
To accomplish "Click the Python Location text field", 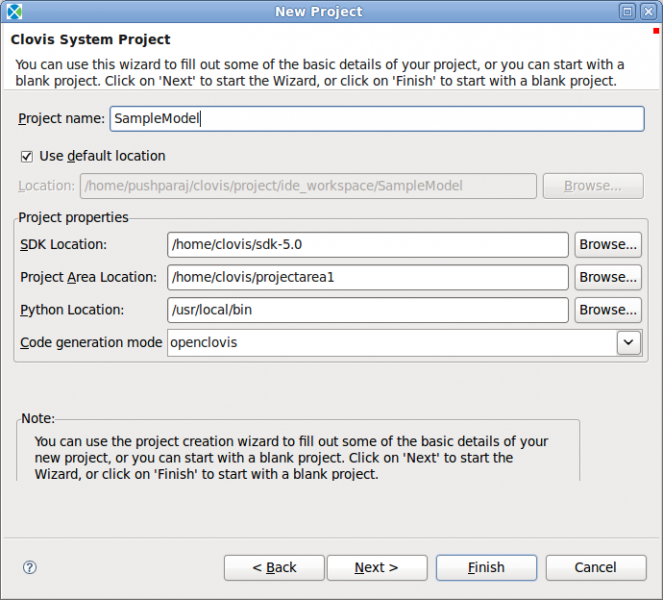I will point(368,310).
